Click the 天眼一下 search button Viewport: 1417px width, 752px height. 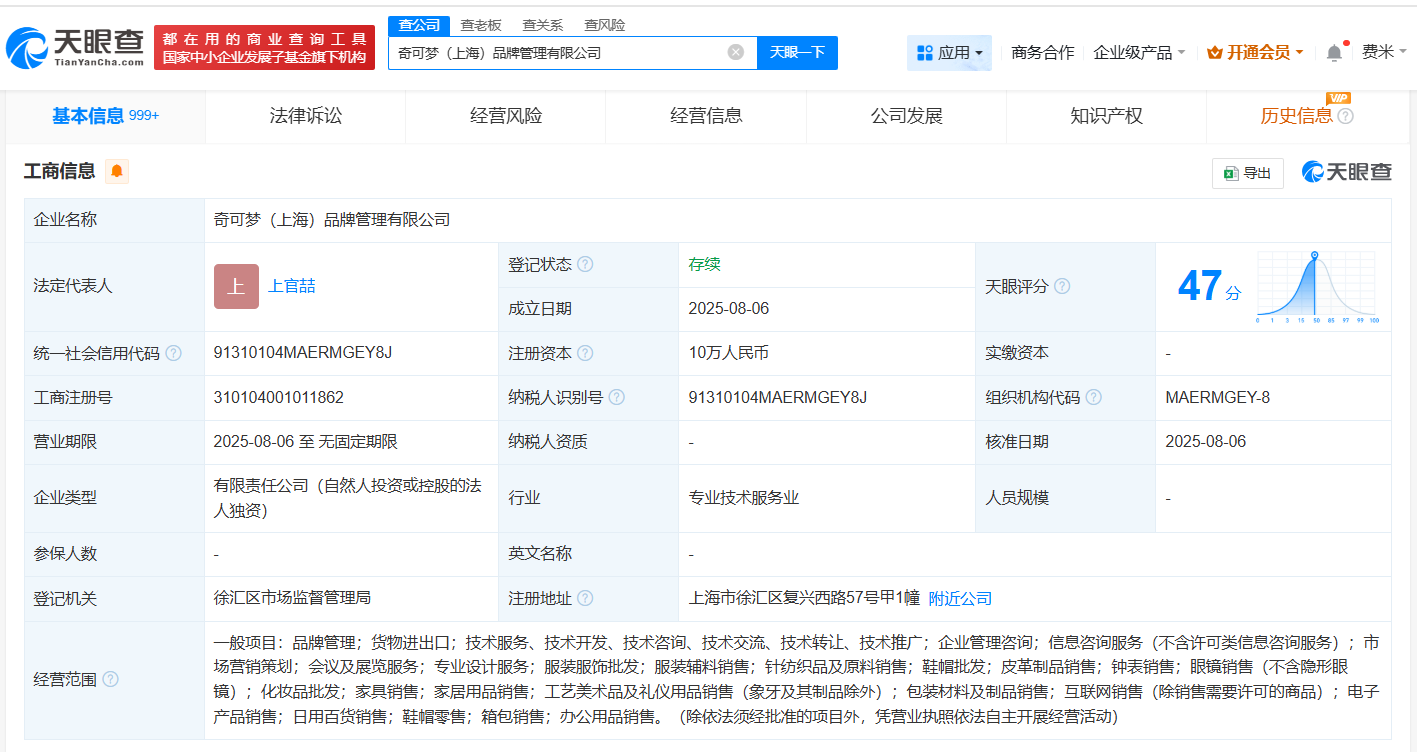point(797,52)
